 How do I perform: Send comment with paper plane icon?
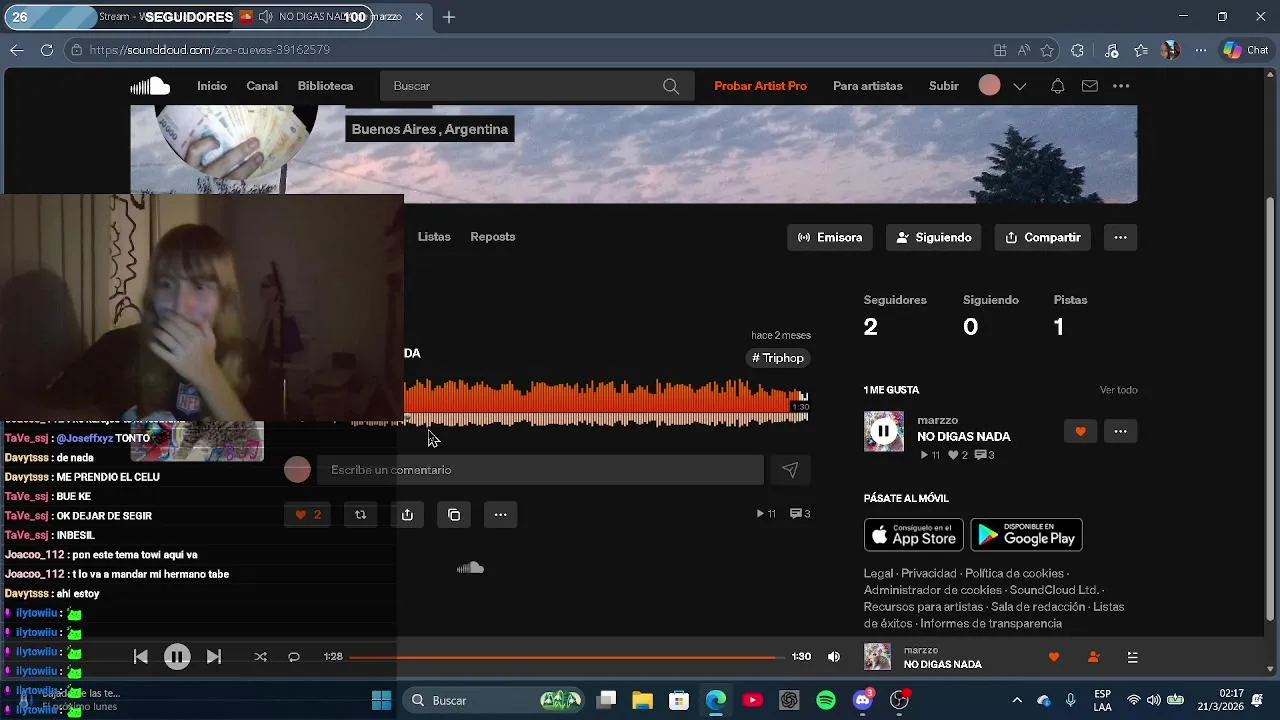point(790,470)
